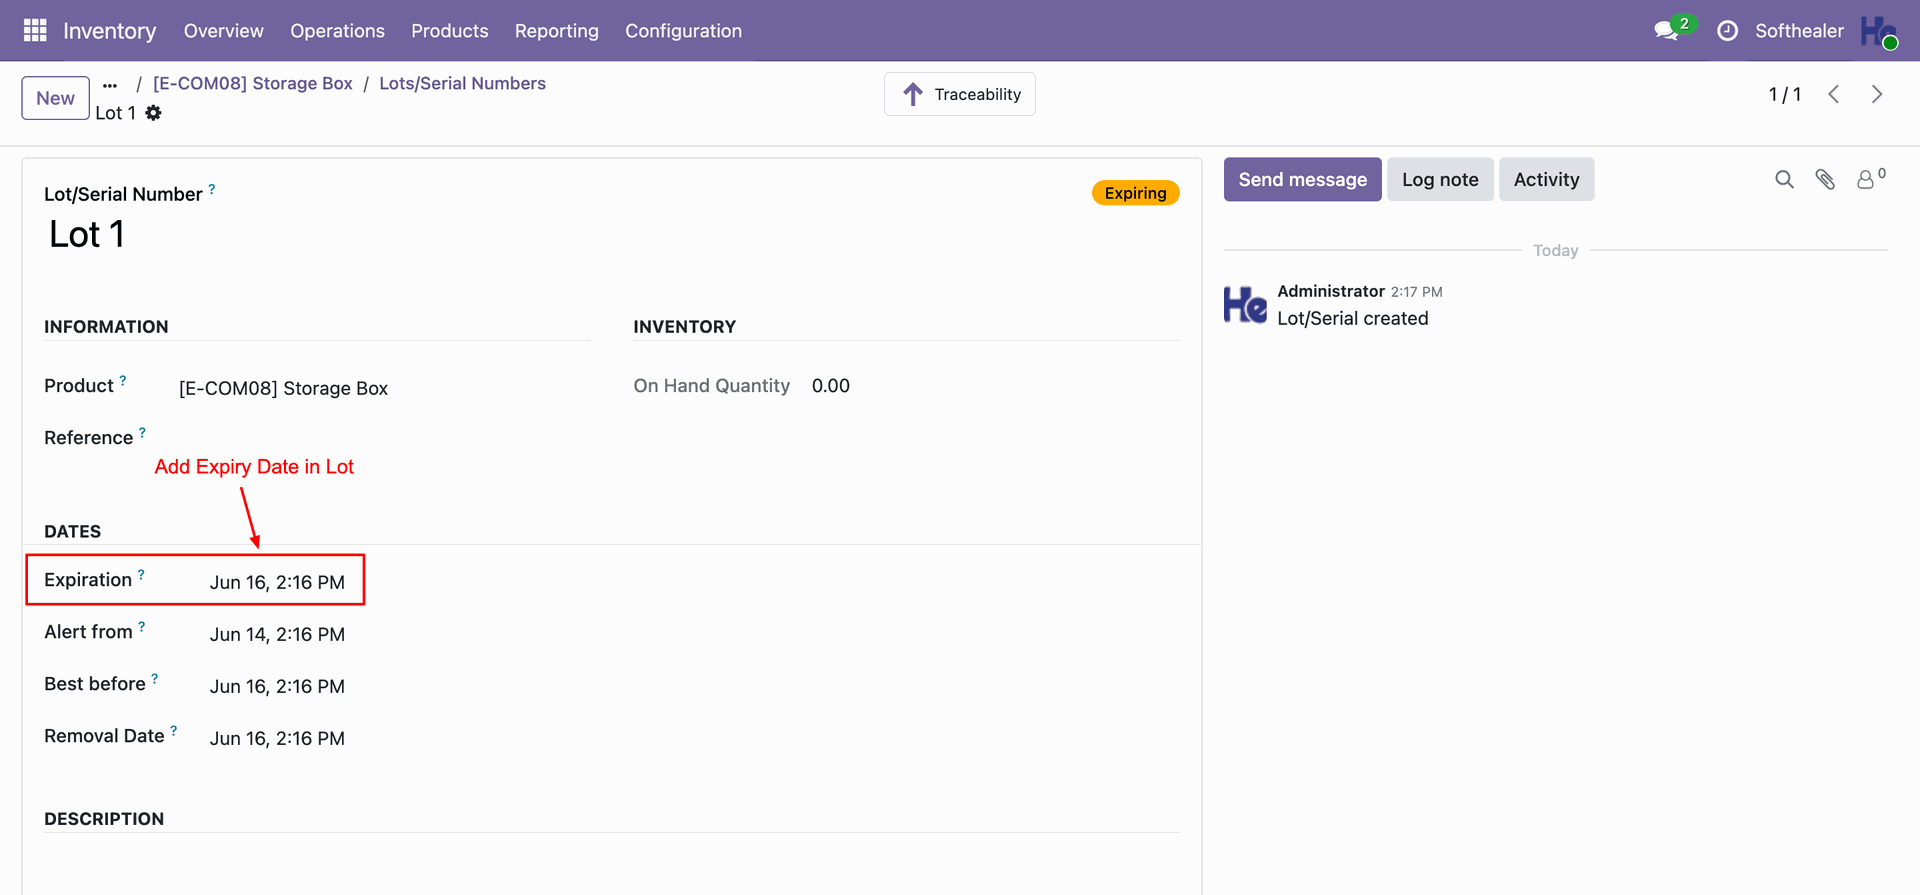
Task: Schedule an Activity from chatter
Action: pos(1546,179)
